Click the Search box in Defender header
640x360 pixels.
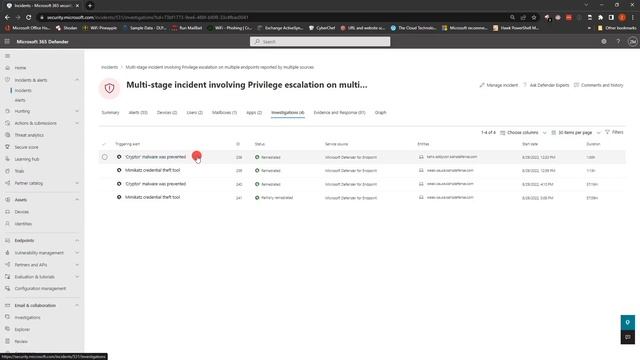pyautogui.click(x=320, y=42)
